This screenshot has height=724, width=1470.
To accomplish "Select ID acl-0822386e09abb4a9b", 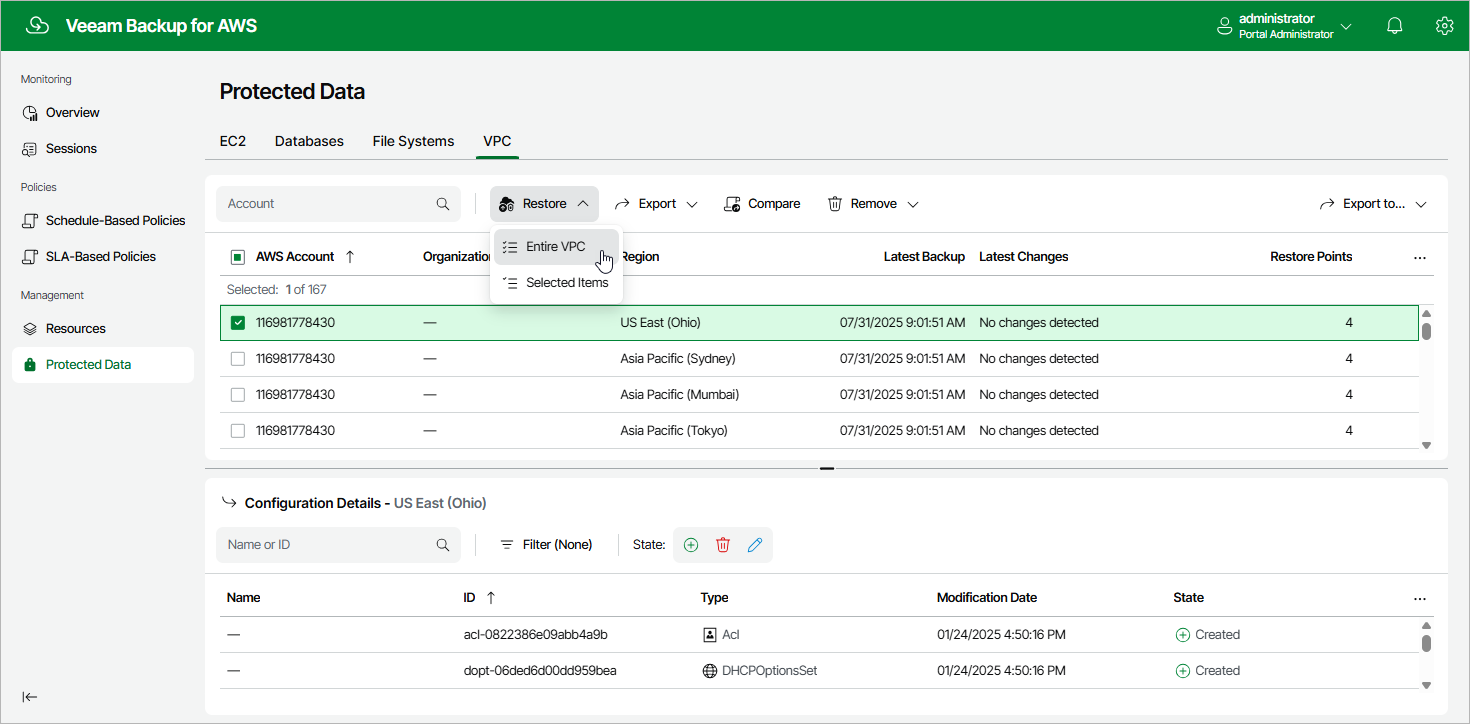I will point(536,635).
